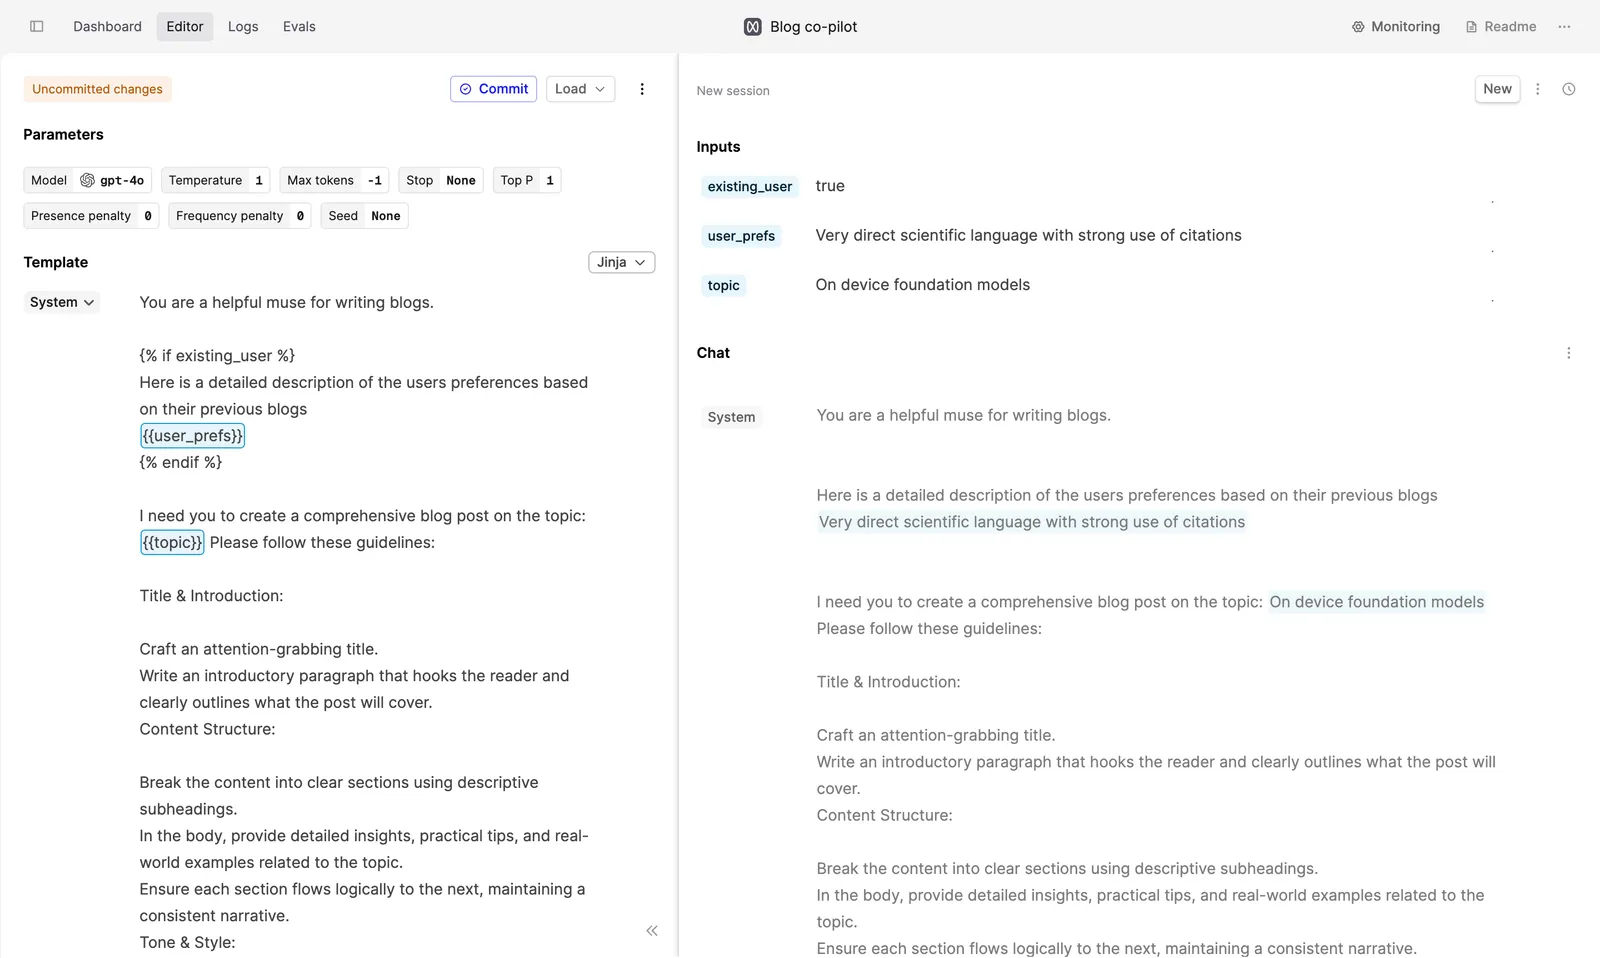
Task: Change the Model gpt-4o parameter
Action: [x=88, y=180]
